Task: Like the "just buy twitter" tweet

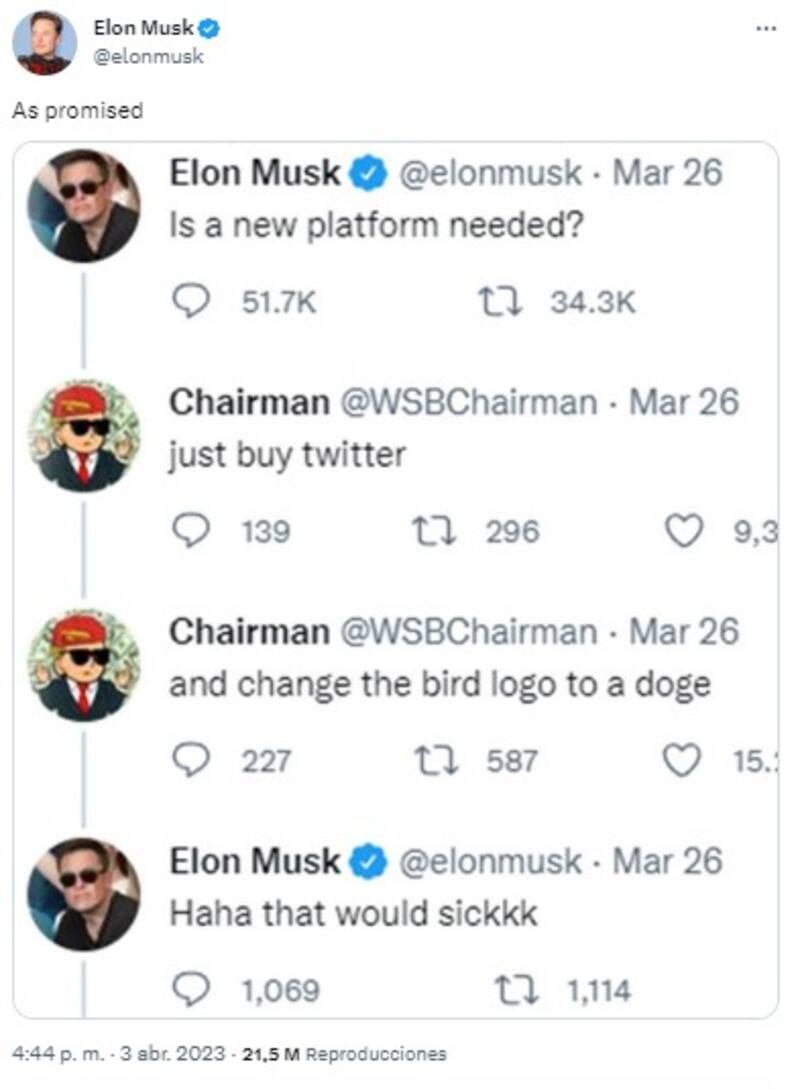Action: pyautogui.click(x=684, y=531)
